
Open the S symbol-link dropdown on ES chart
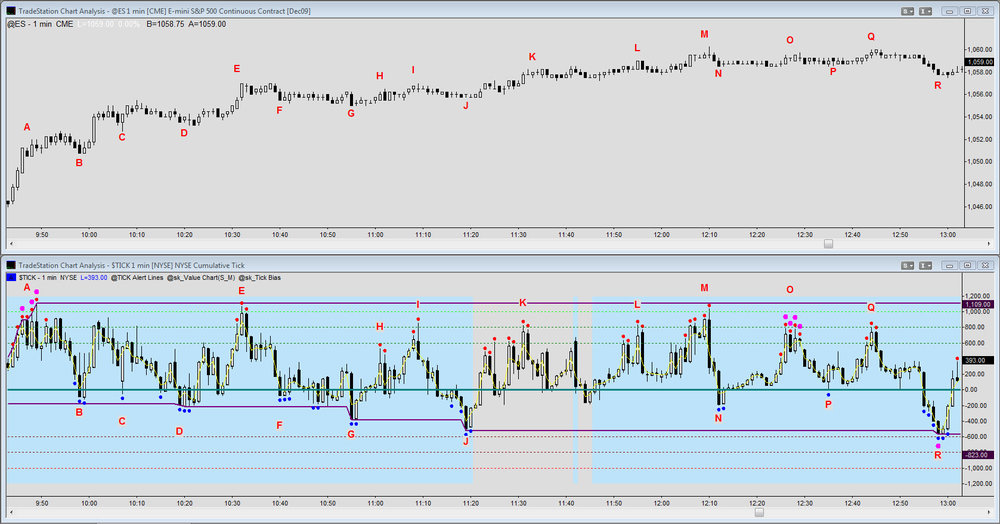tap(908, 11)
